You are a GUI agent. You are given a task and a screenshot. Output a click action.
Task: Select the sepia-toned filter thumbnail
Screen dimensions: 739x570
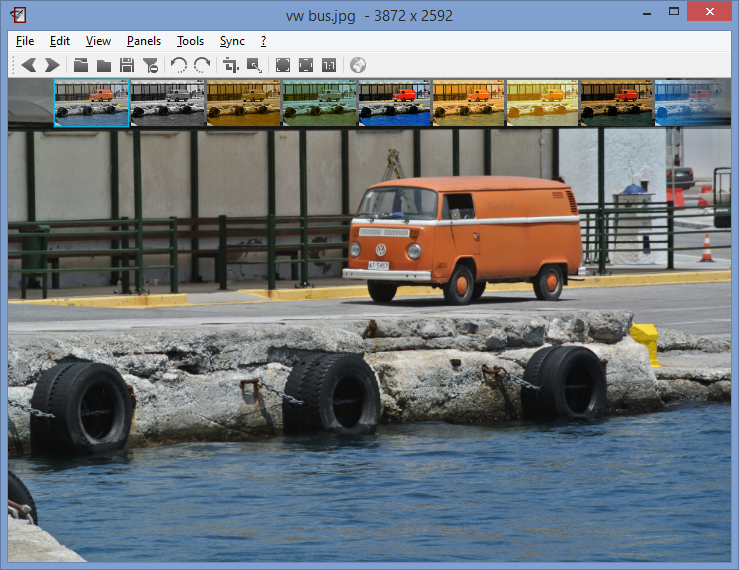pyautogui.click(x=244, y=103)
